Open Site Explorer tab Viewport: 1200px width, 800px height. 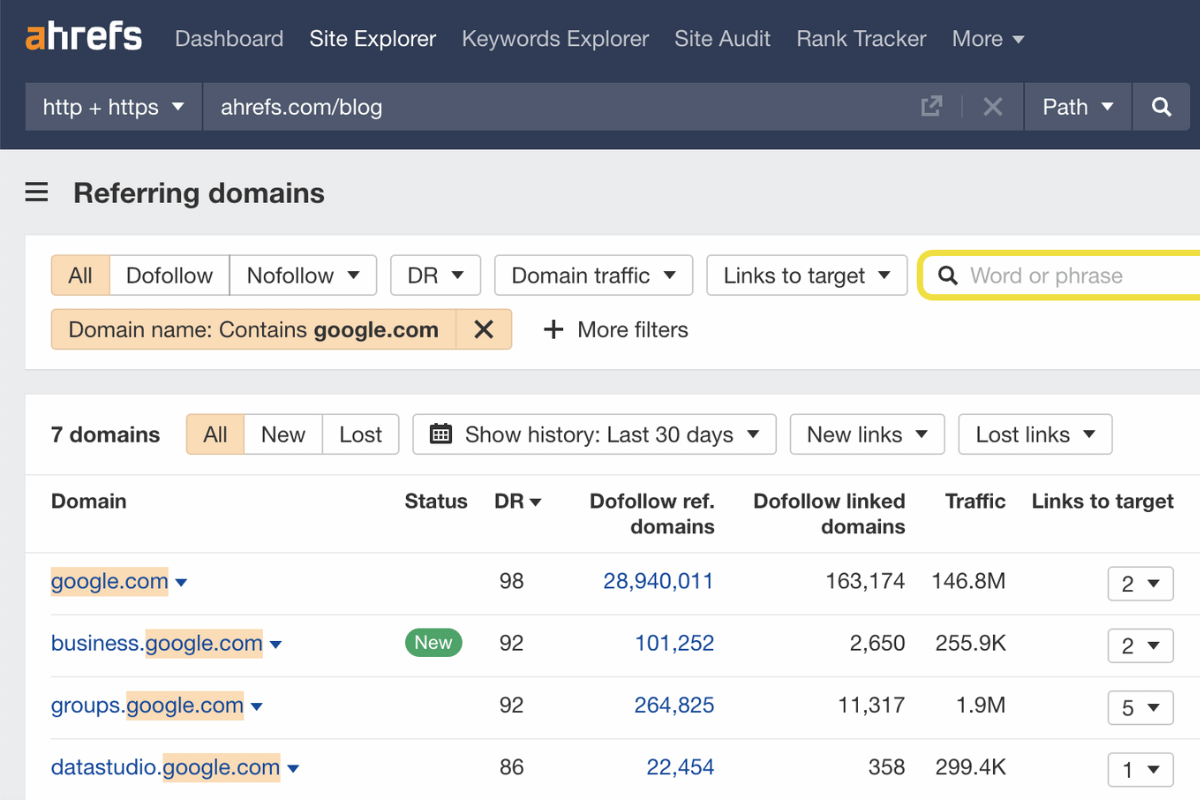373,39
